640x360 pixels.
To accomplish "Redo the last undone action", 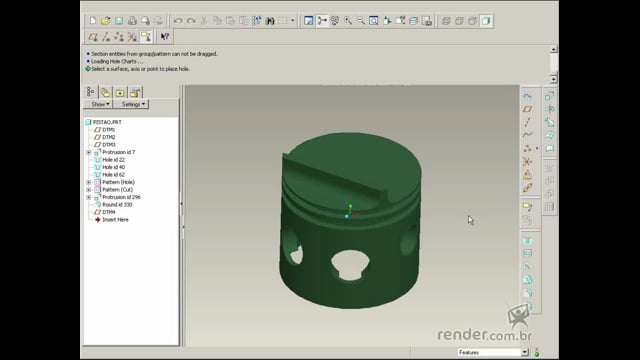I will click(x=191, y=20).
